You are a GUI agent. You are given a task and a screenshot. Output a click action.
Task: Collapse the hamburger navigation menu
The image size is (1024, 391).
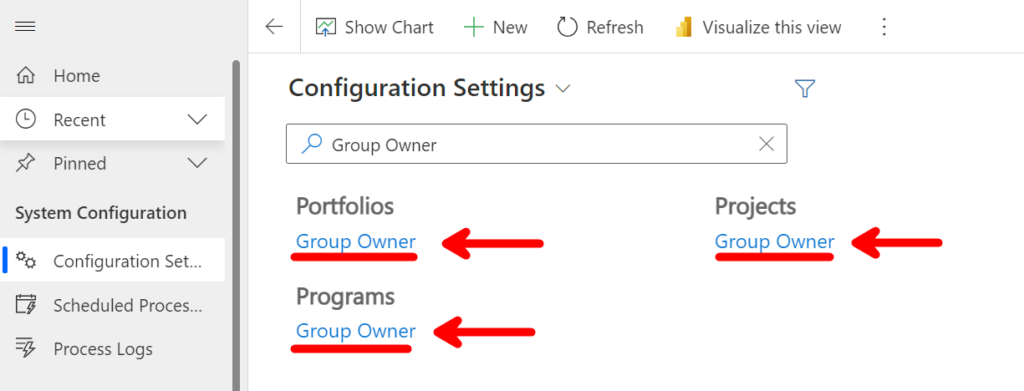(25, 27)
